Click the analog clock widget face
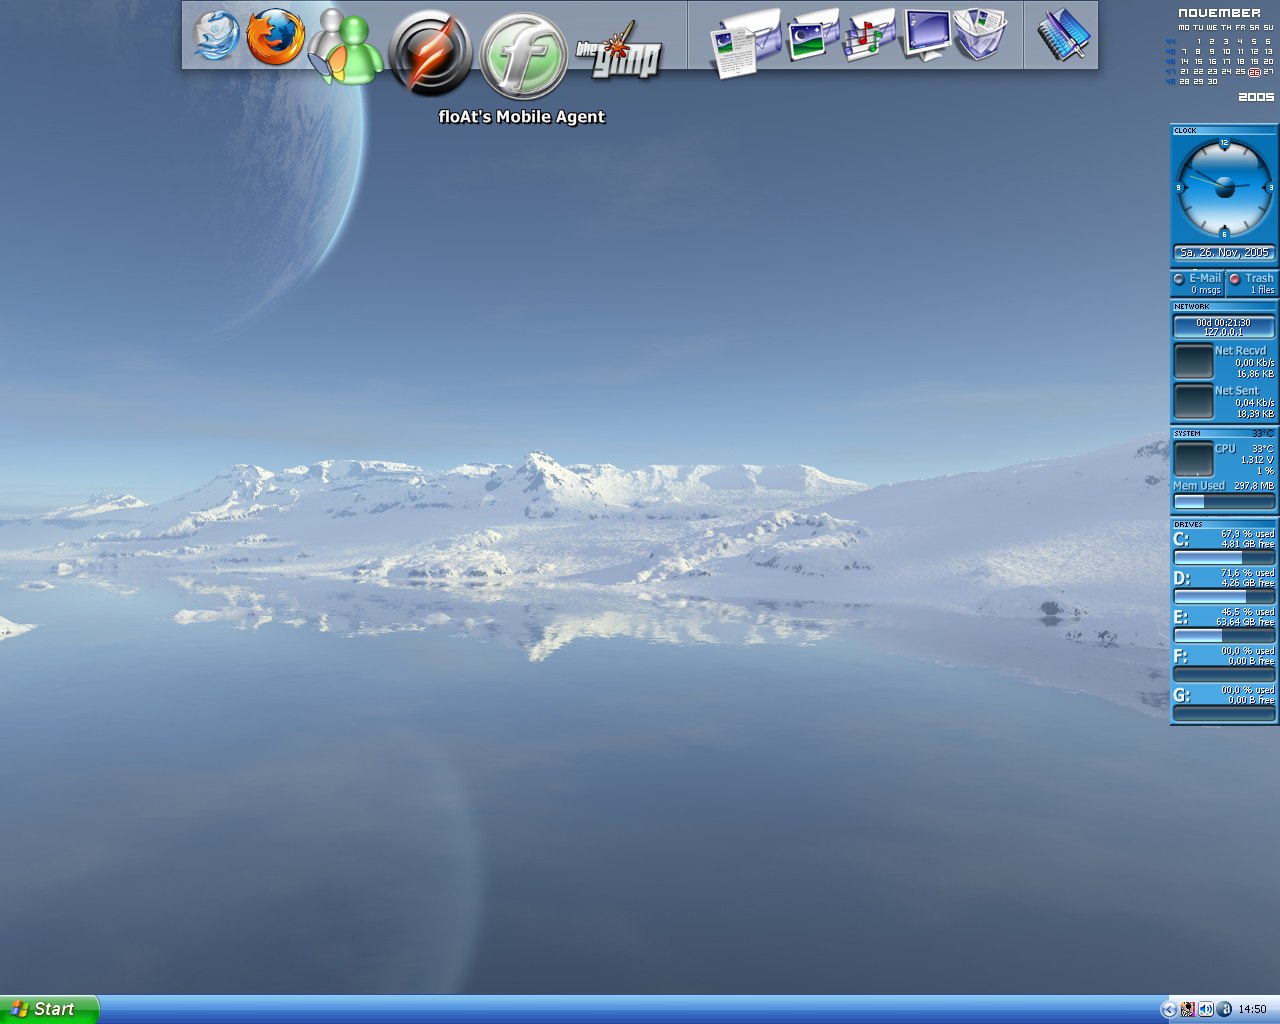This screenshot has height=1024, width=1280. coord(1224,187)
